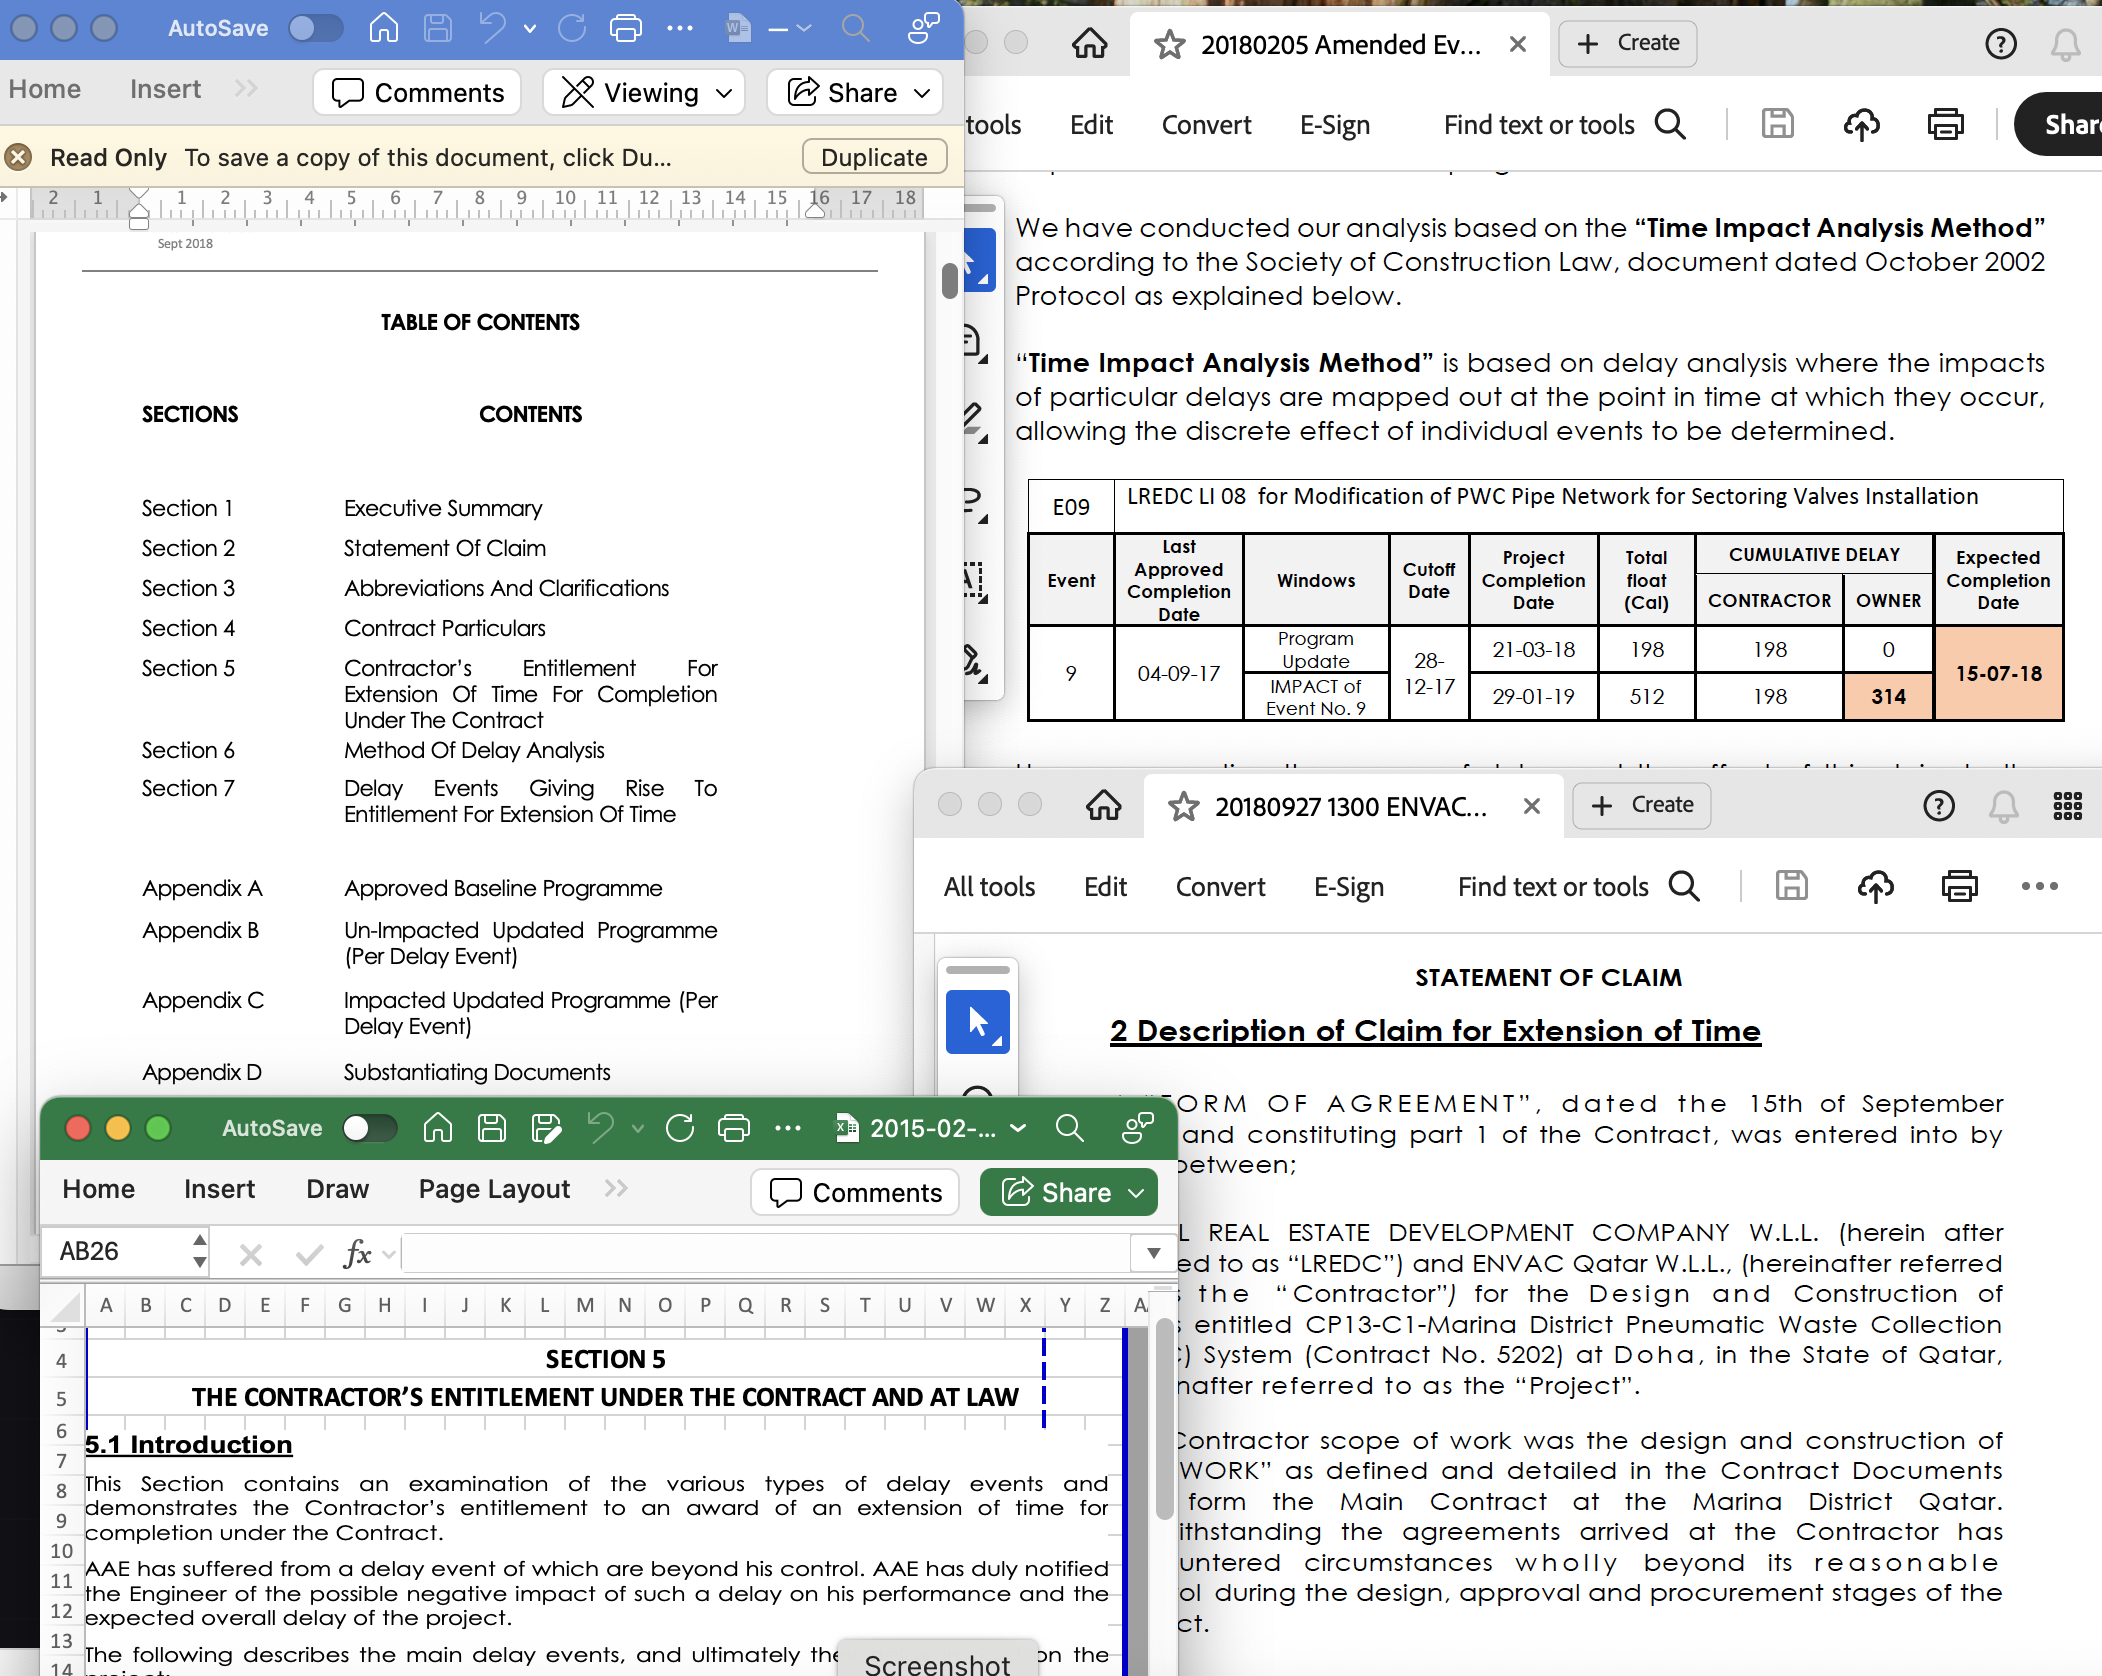Click print icon in top Acrobat window
The image size is (2102, 1676).
(x=1946, y=125)
